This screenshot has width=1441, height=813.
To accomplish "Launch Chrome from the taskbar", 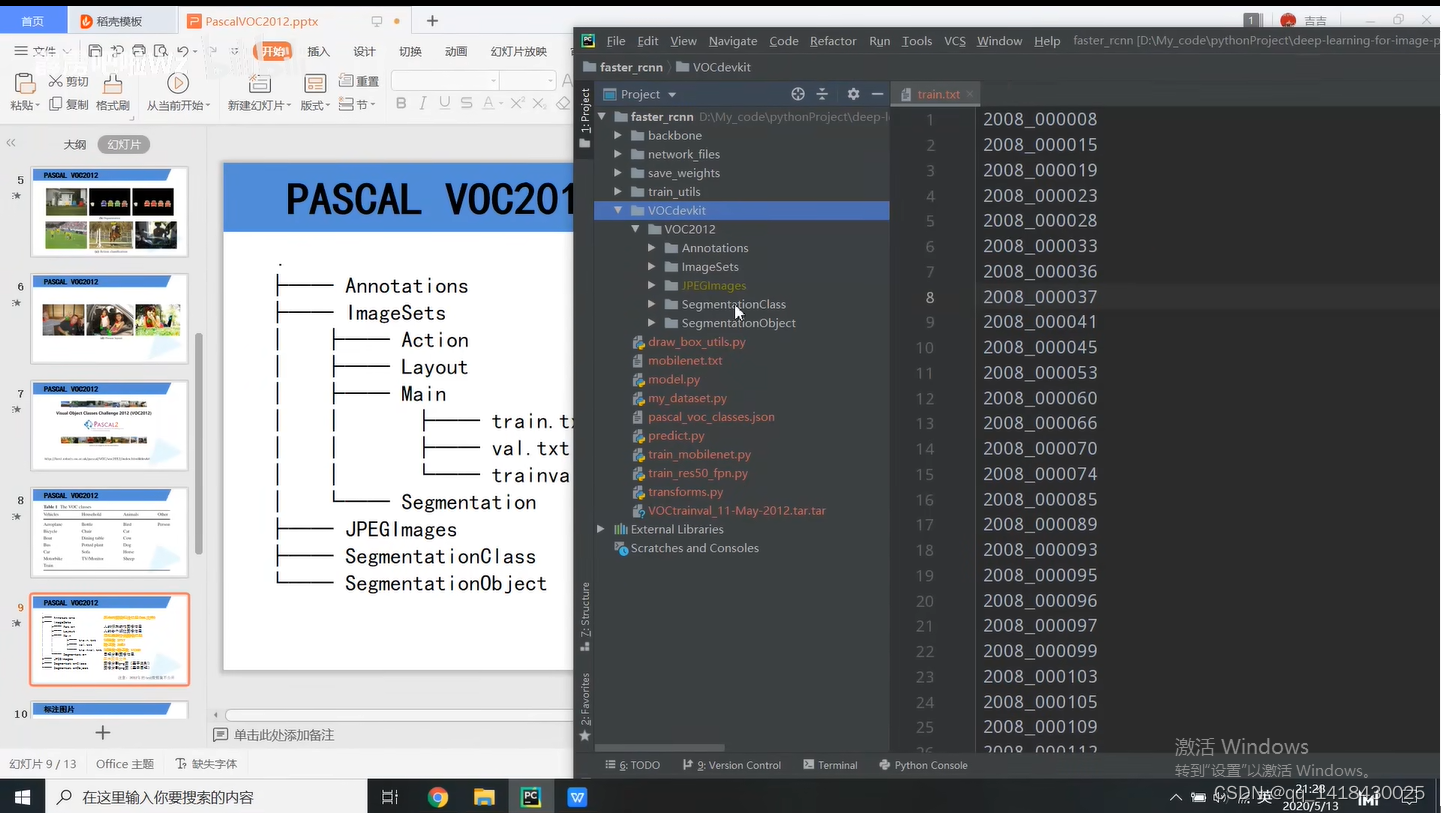I will [x=438, y=797].
